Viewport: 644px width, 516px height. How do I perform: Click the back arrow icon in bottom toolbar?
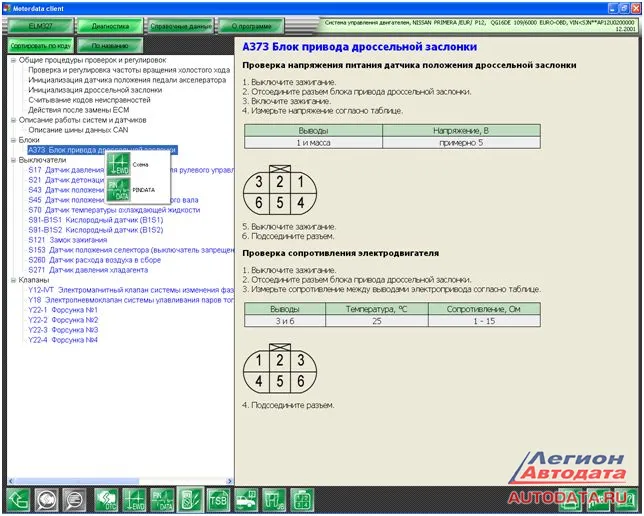18,500
